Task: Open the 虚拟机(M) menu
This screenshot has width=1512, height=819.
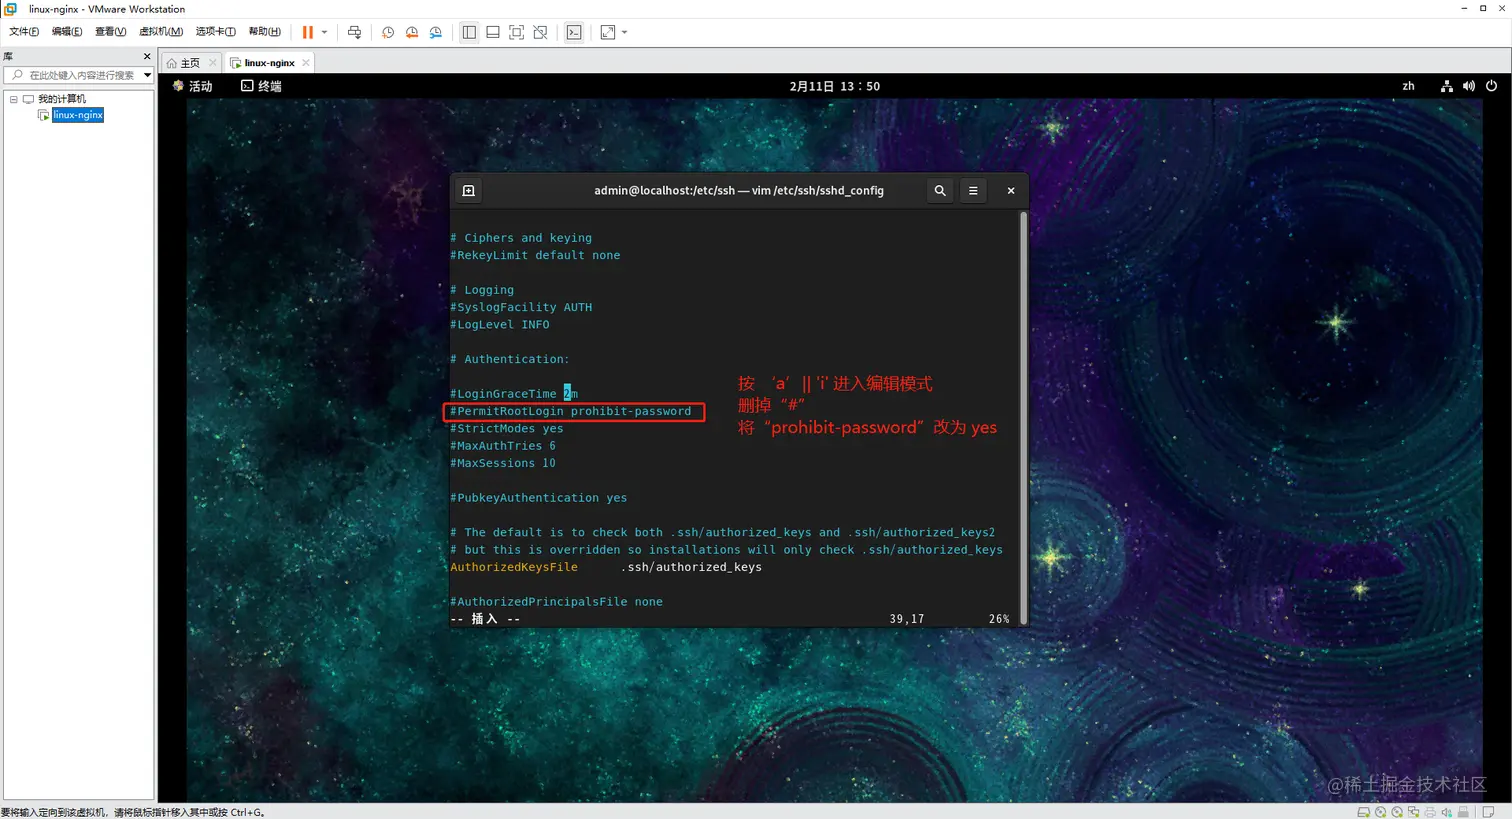Action: coord(160,32)
